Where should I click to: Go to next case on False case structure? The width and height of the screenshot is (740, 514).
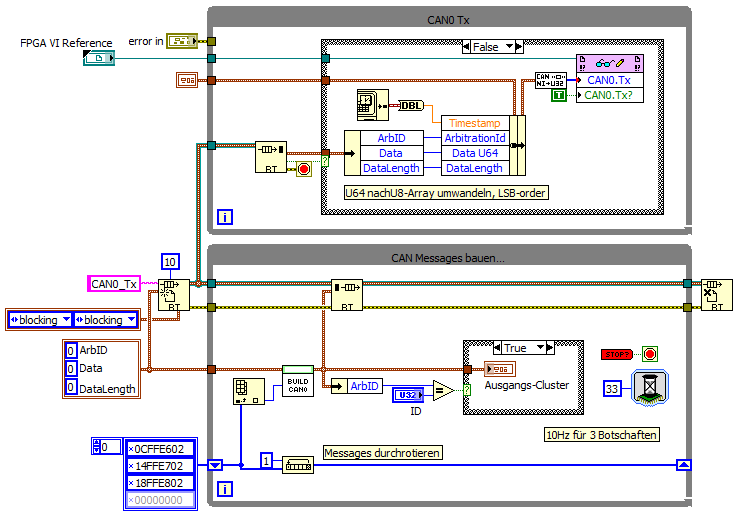click(519, 47)
